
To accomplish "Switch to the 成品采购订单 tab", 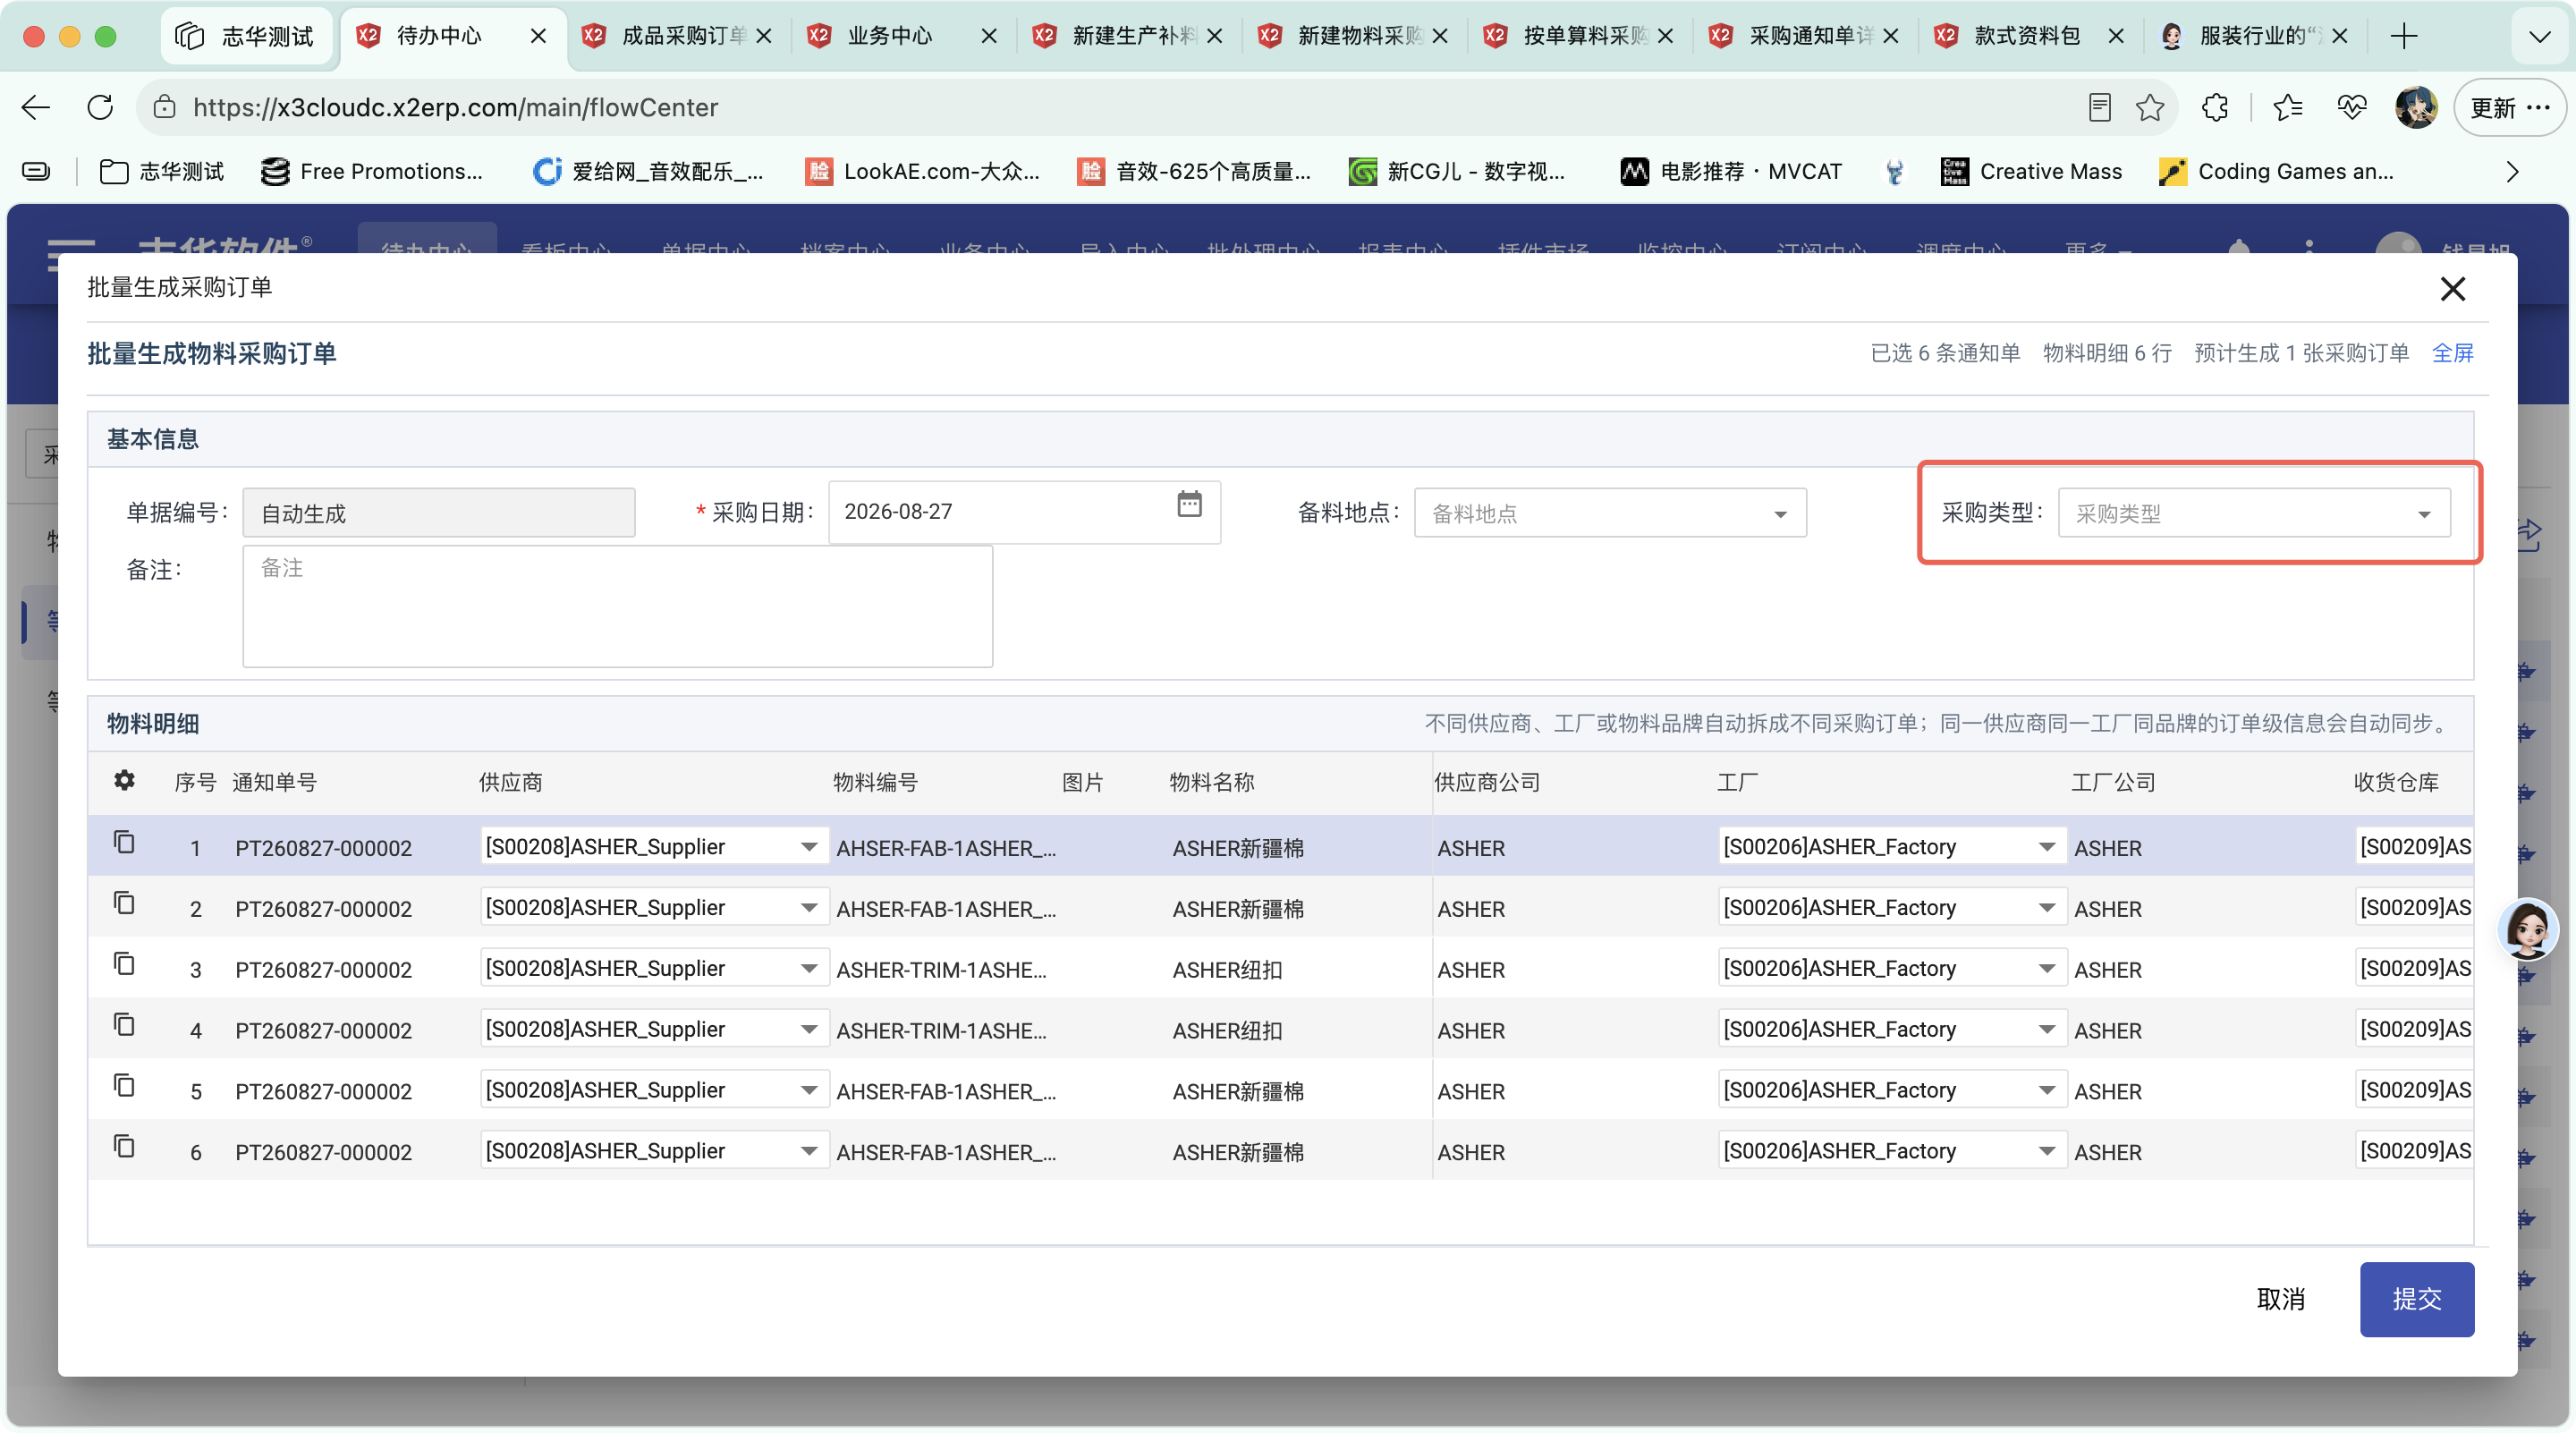I will coord(678,36).
